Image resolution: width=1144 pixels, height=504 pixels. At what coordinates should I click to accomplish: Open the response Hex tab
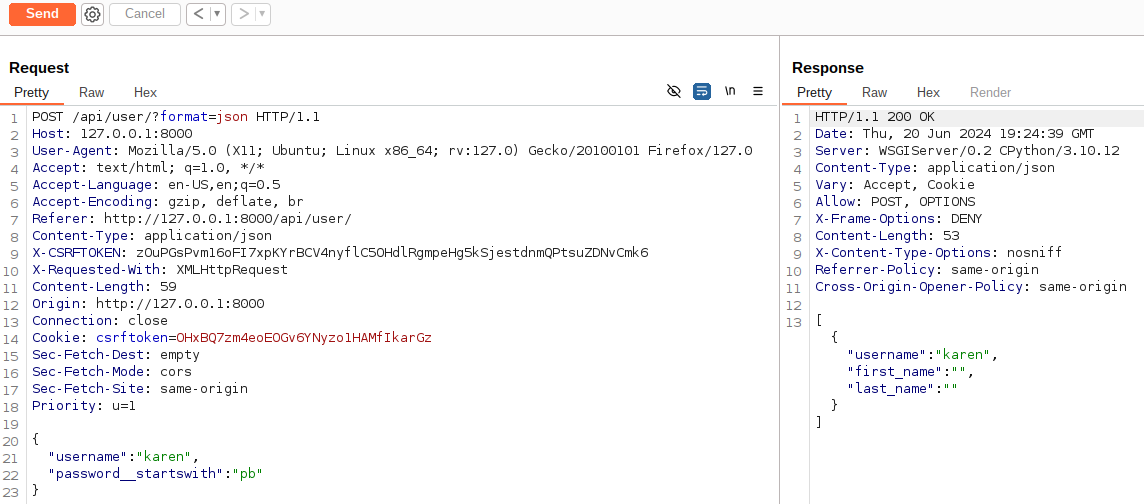click(928, 93)
